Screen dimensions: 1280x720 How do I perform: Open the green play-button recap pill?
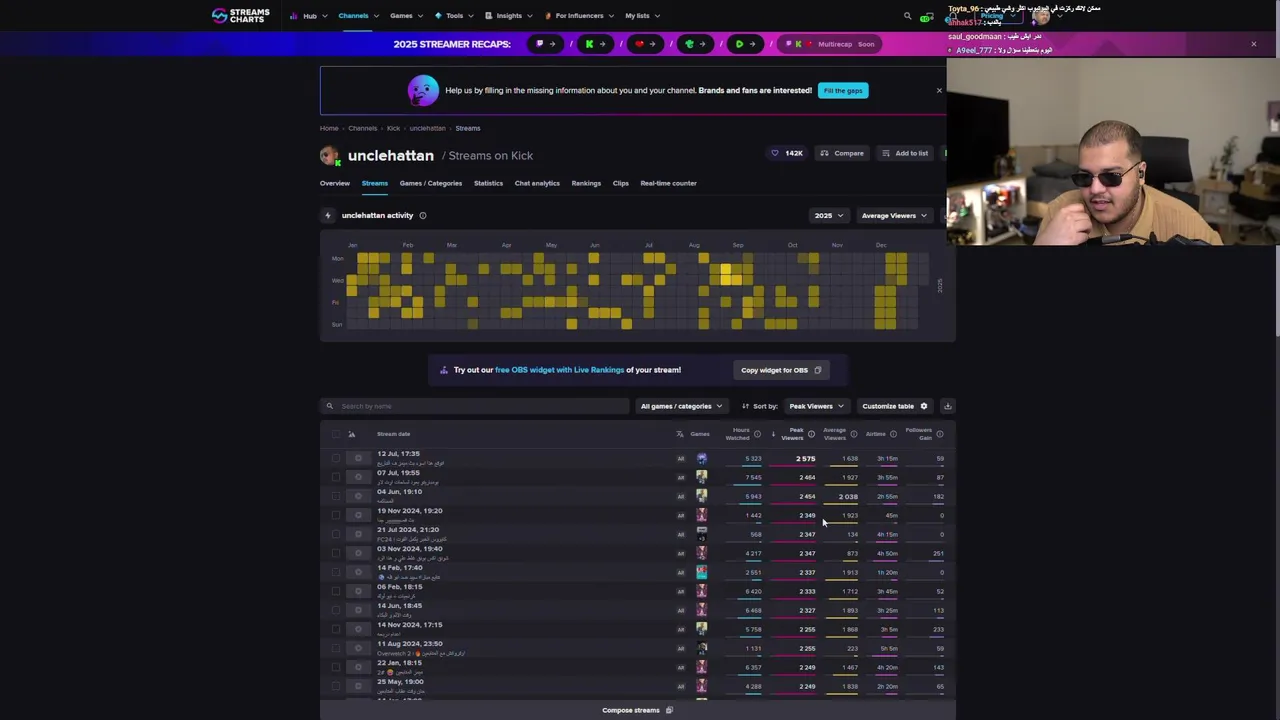pos(745,44)
